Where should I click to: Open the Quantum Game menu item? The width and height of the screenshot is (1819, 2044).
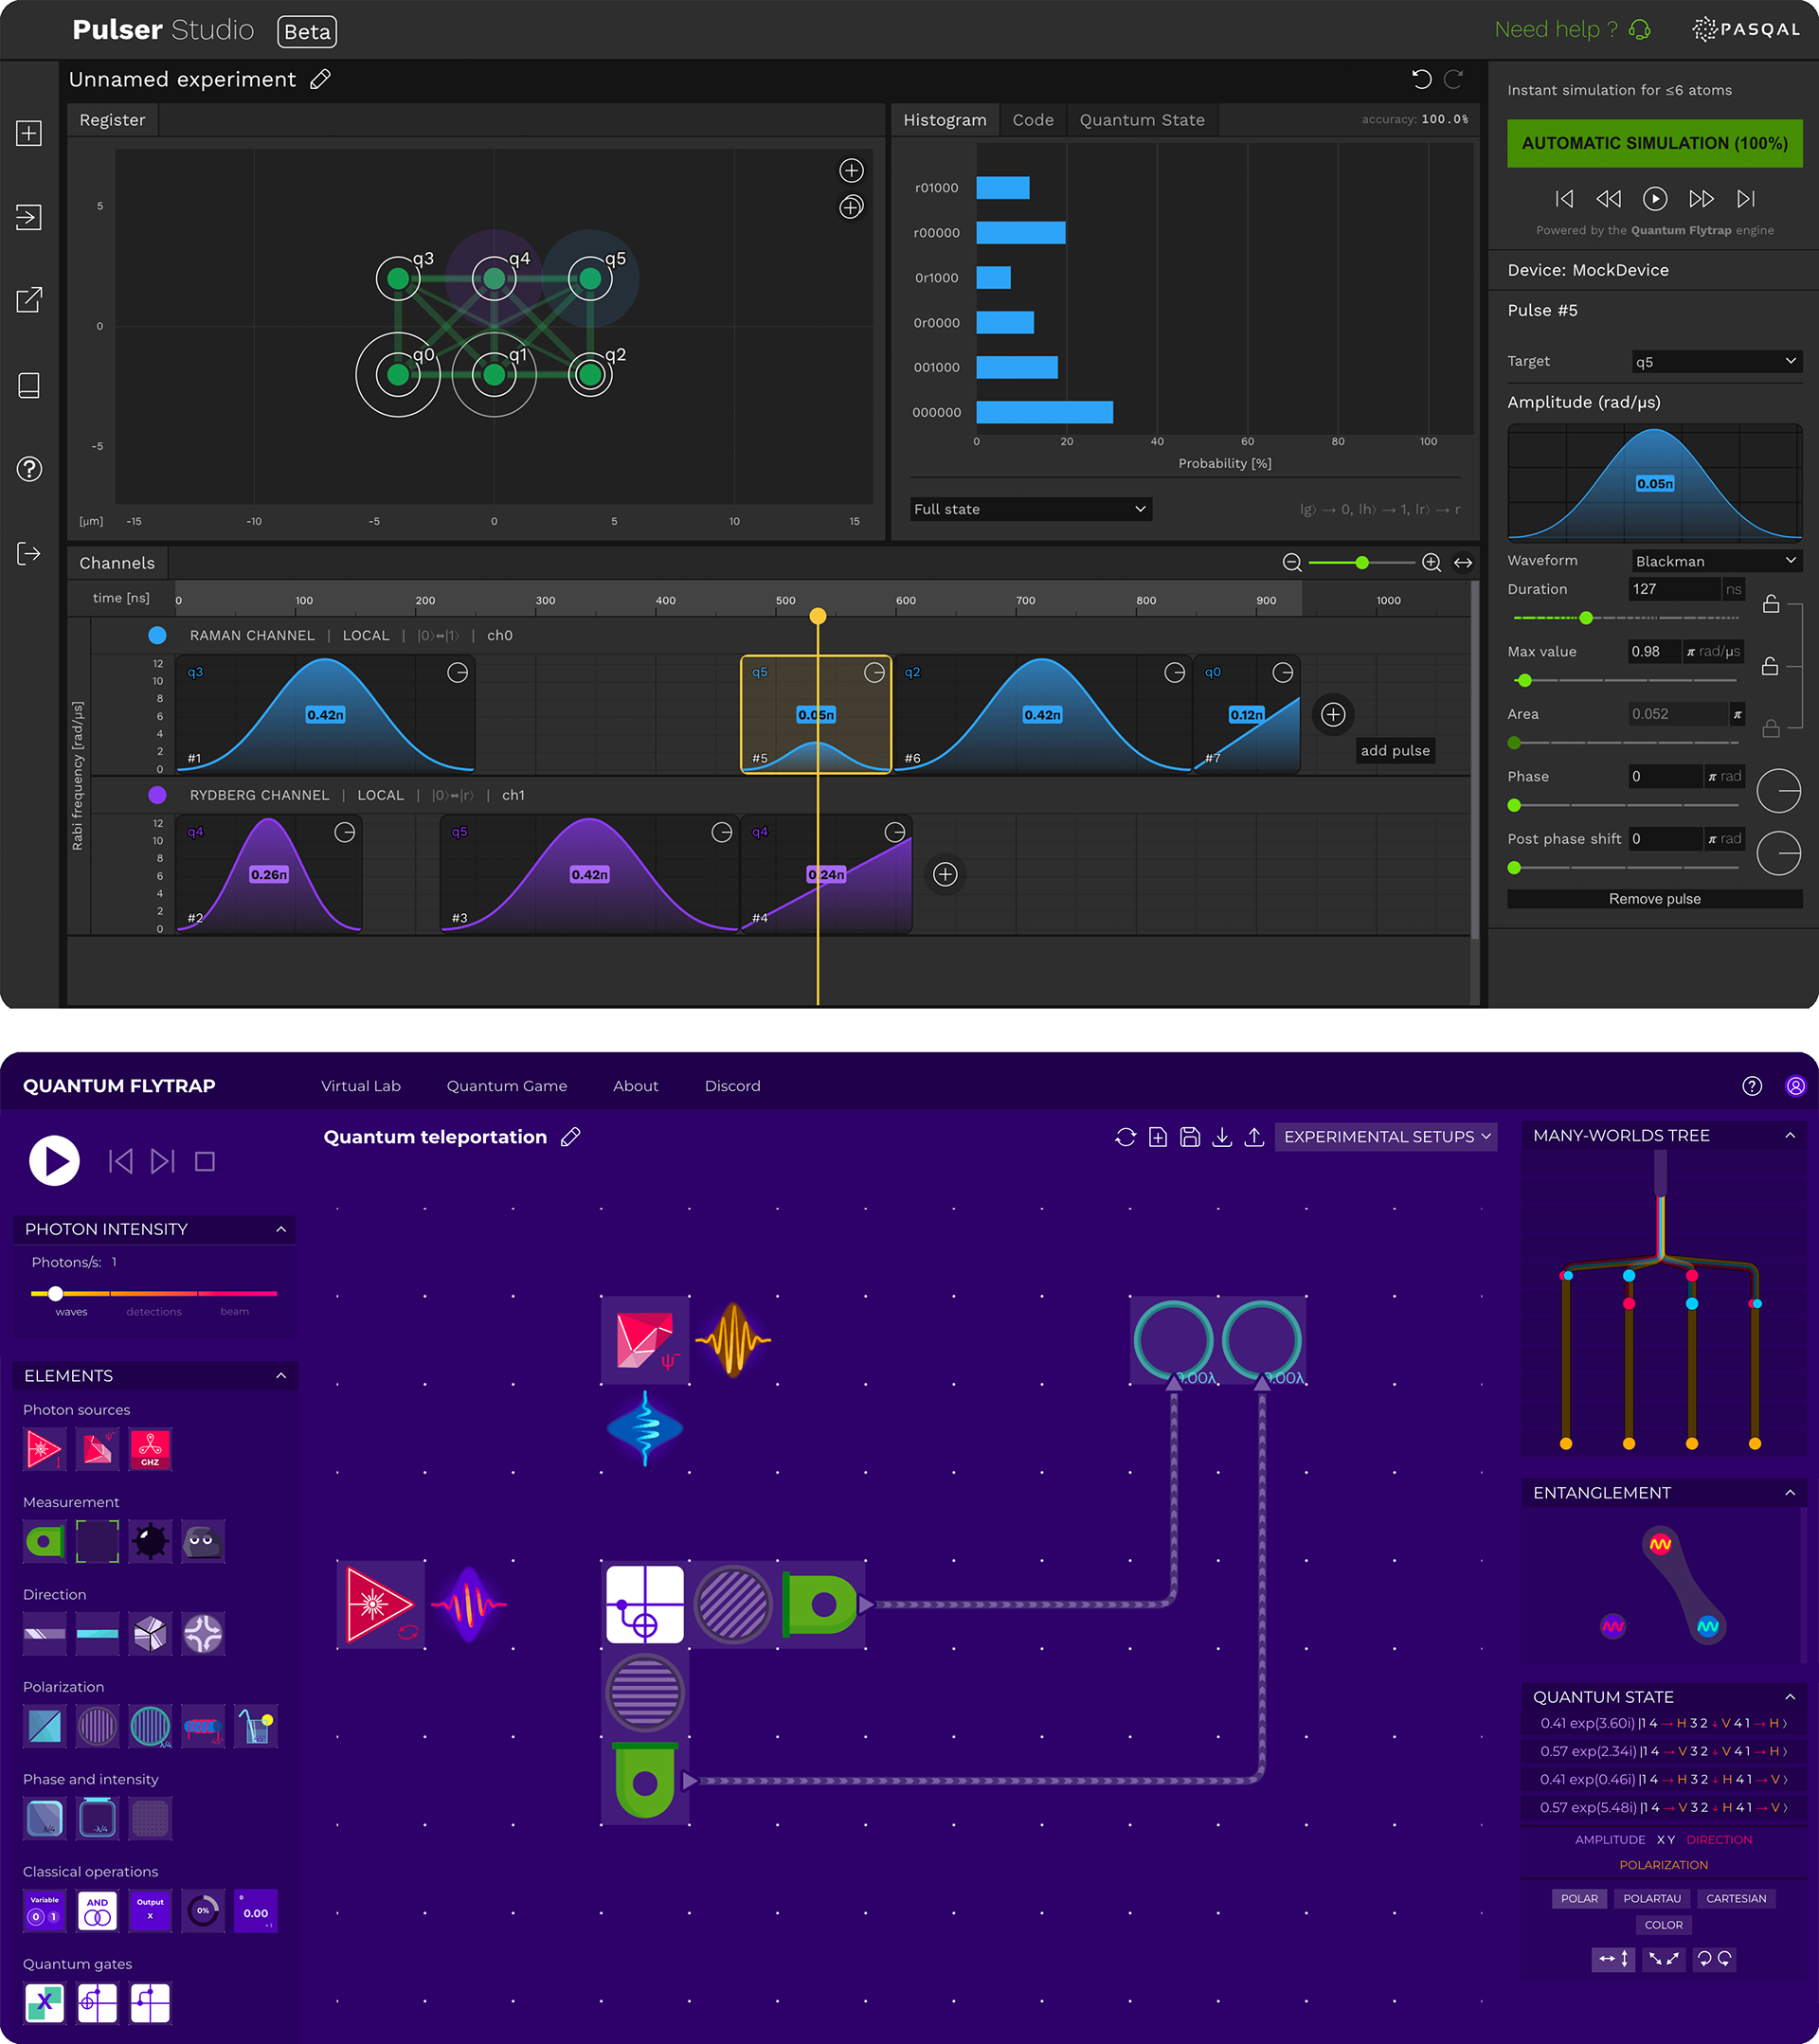(507, 1086)
